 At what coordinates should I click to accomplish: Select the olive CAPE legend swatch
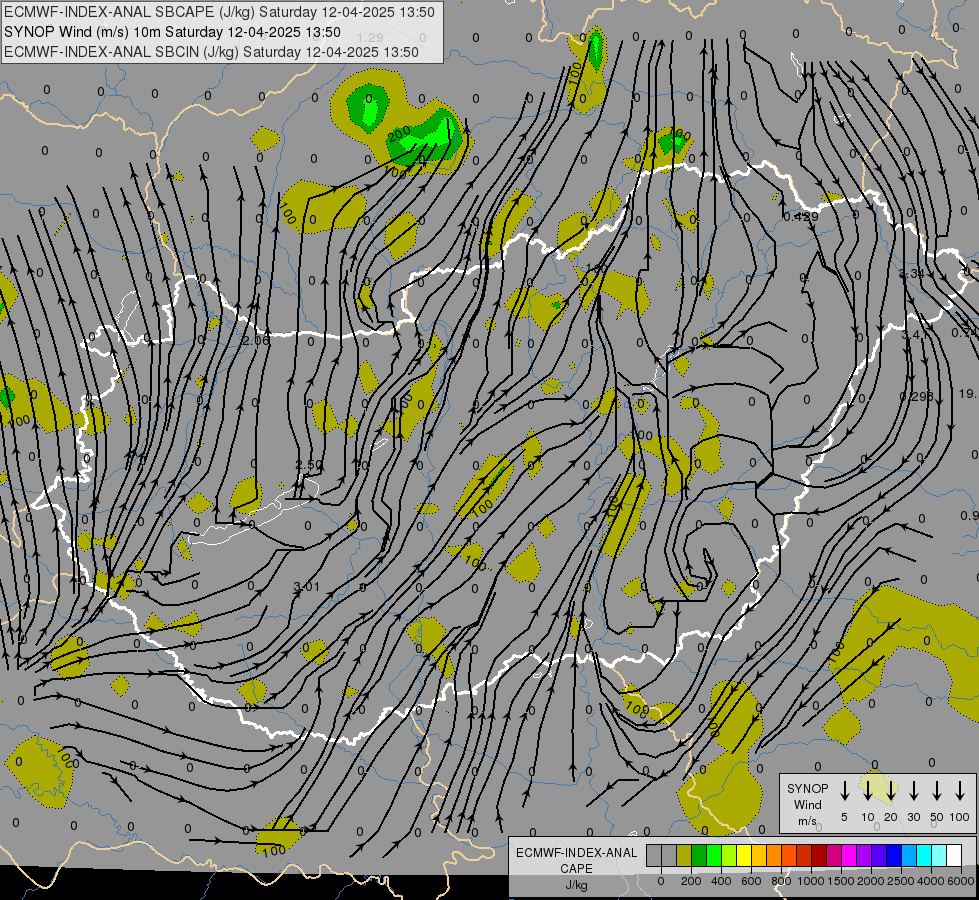684,855
